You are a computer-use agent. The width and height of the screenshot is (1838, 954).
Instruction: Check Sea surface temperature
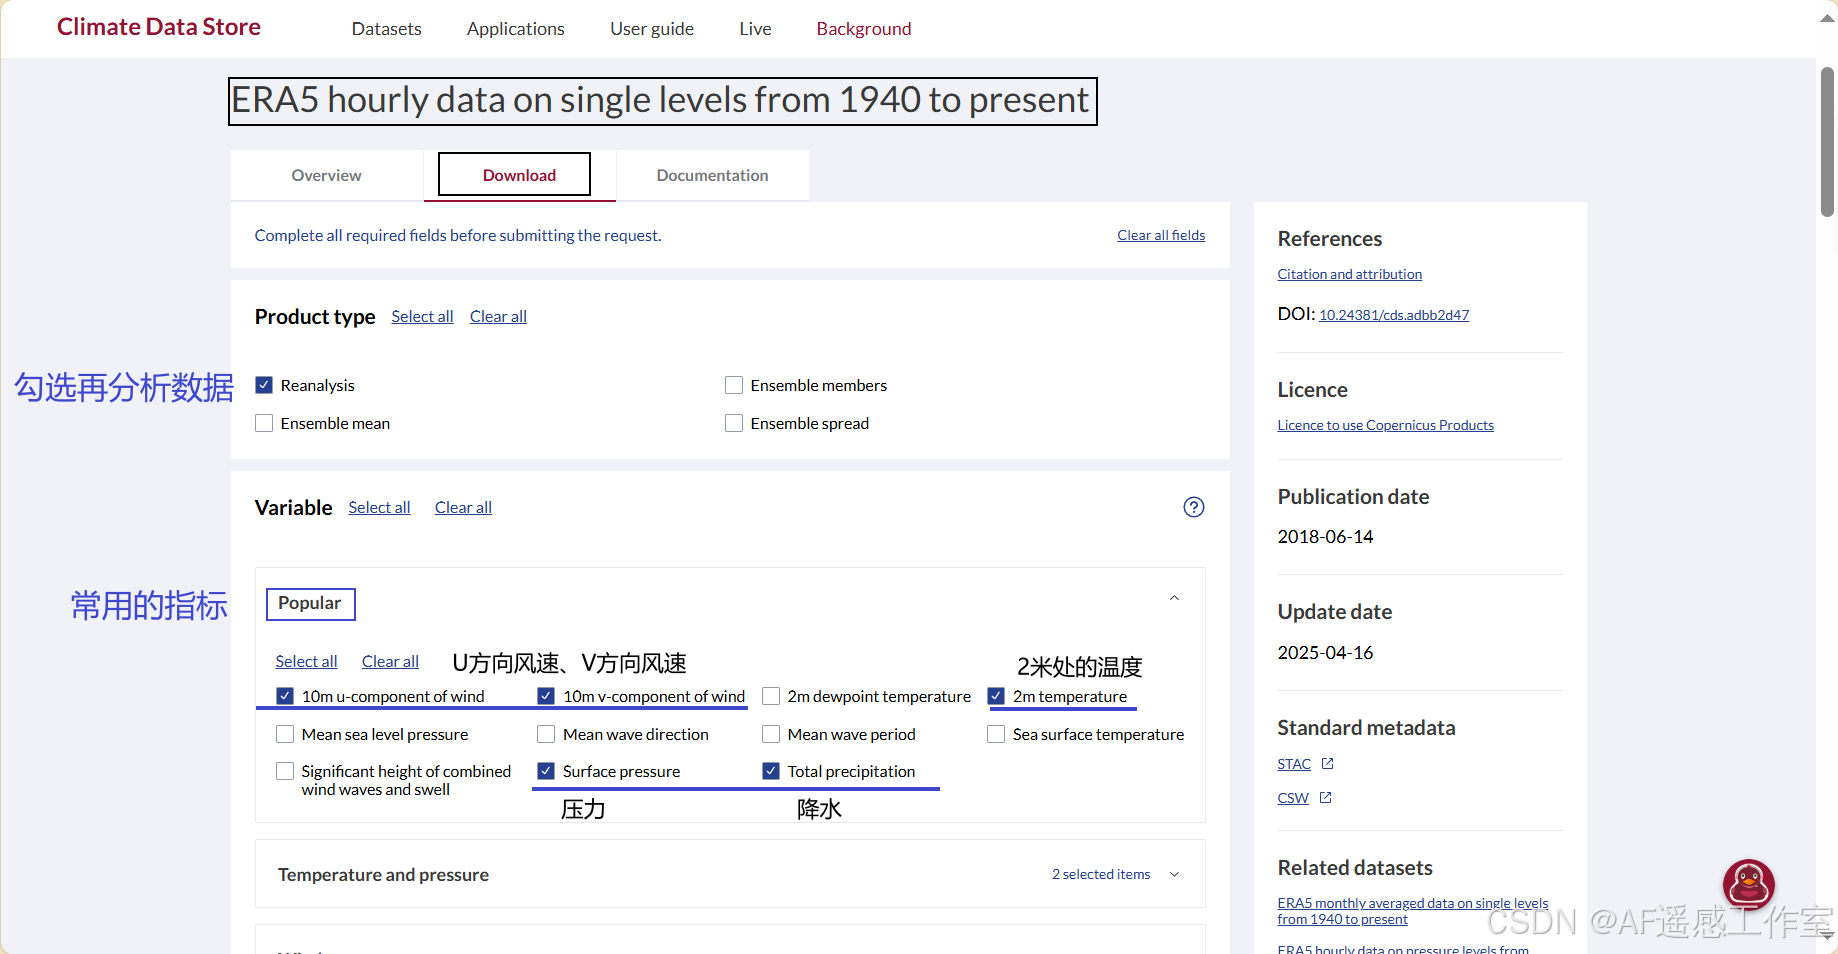pos(996,734)
